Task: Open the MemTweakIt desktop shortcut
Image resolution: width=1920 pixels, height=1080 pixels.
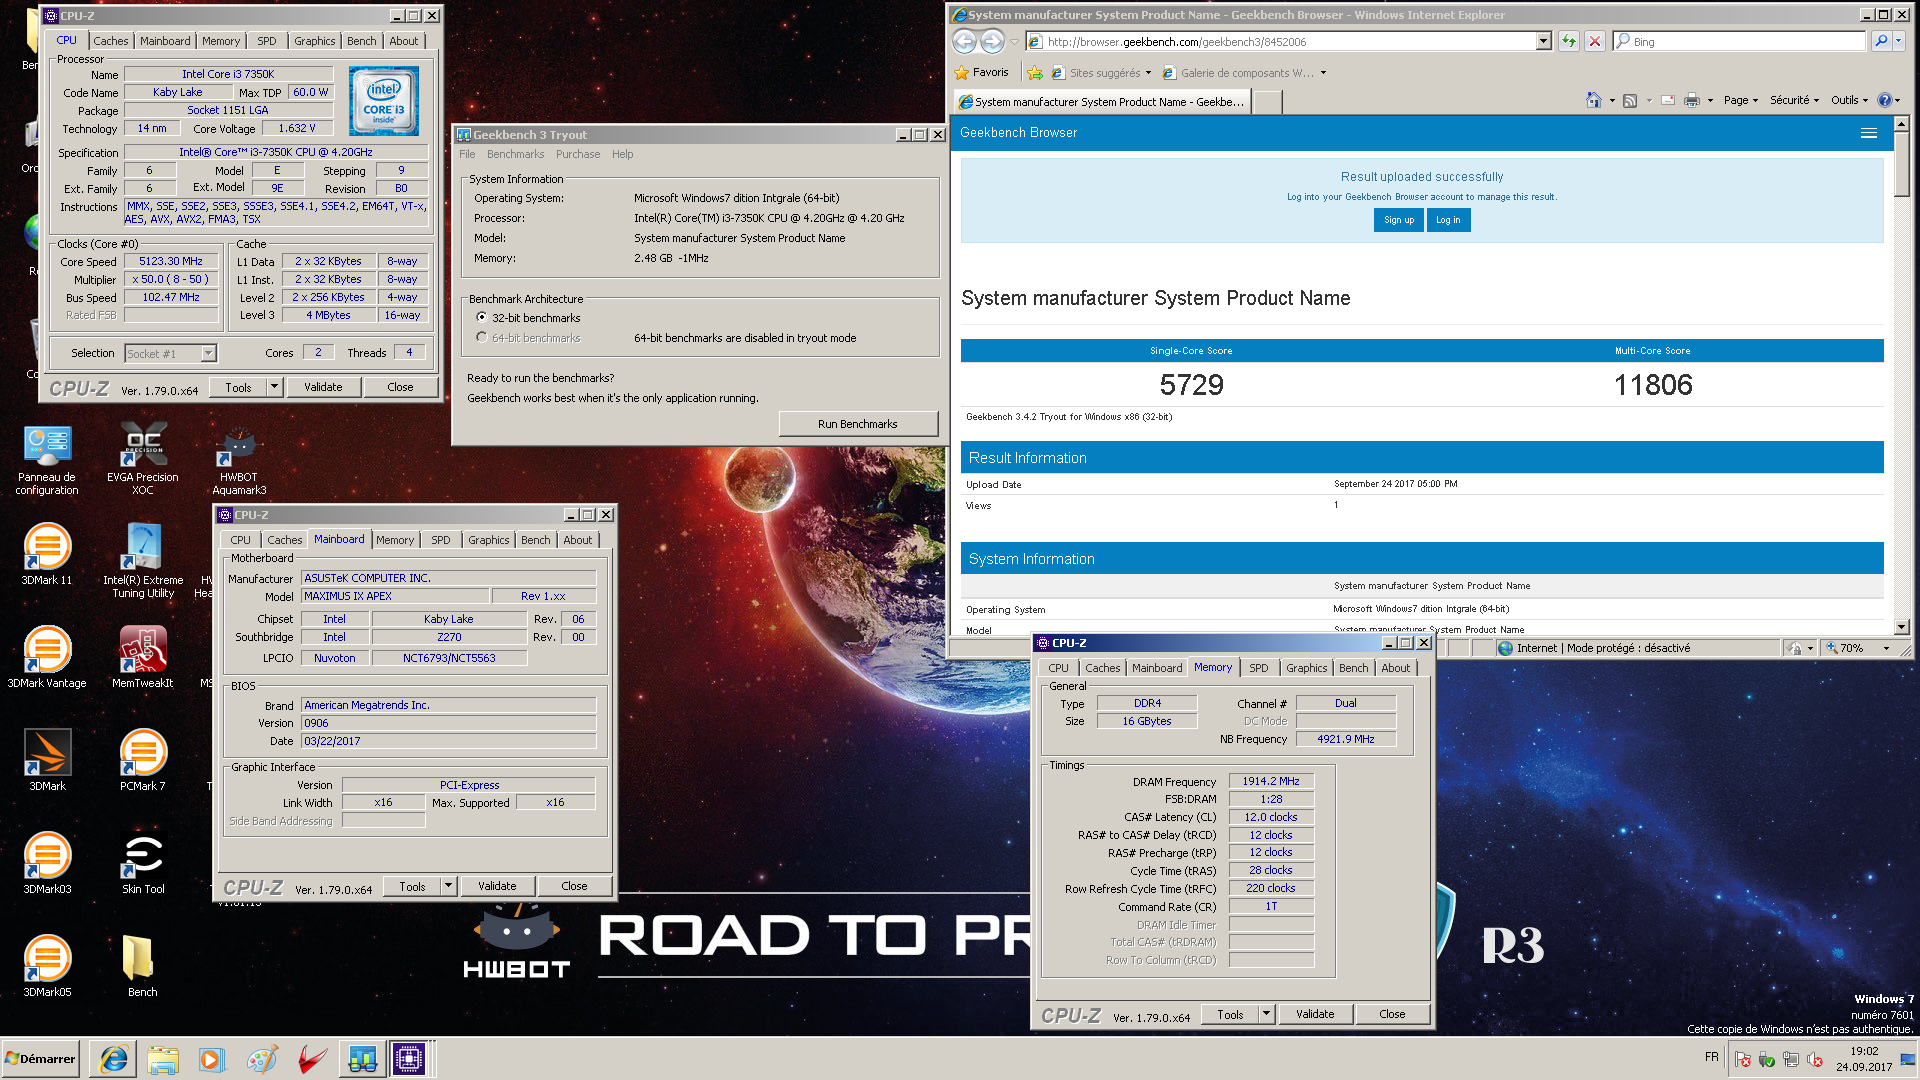Action: [143, 657]
